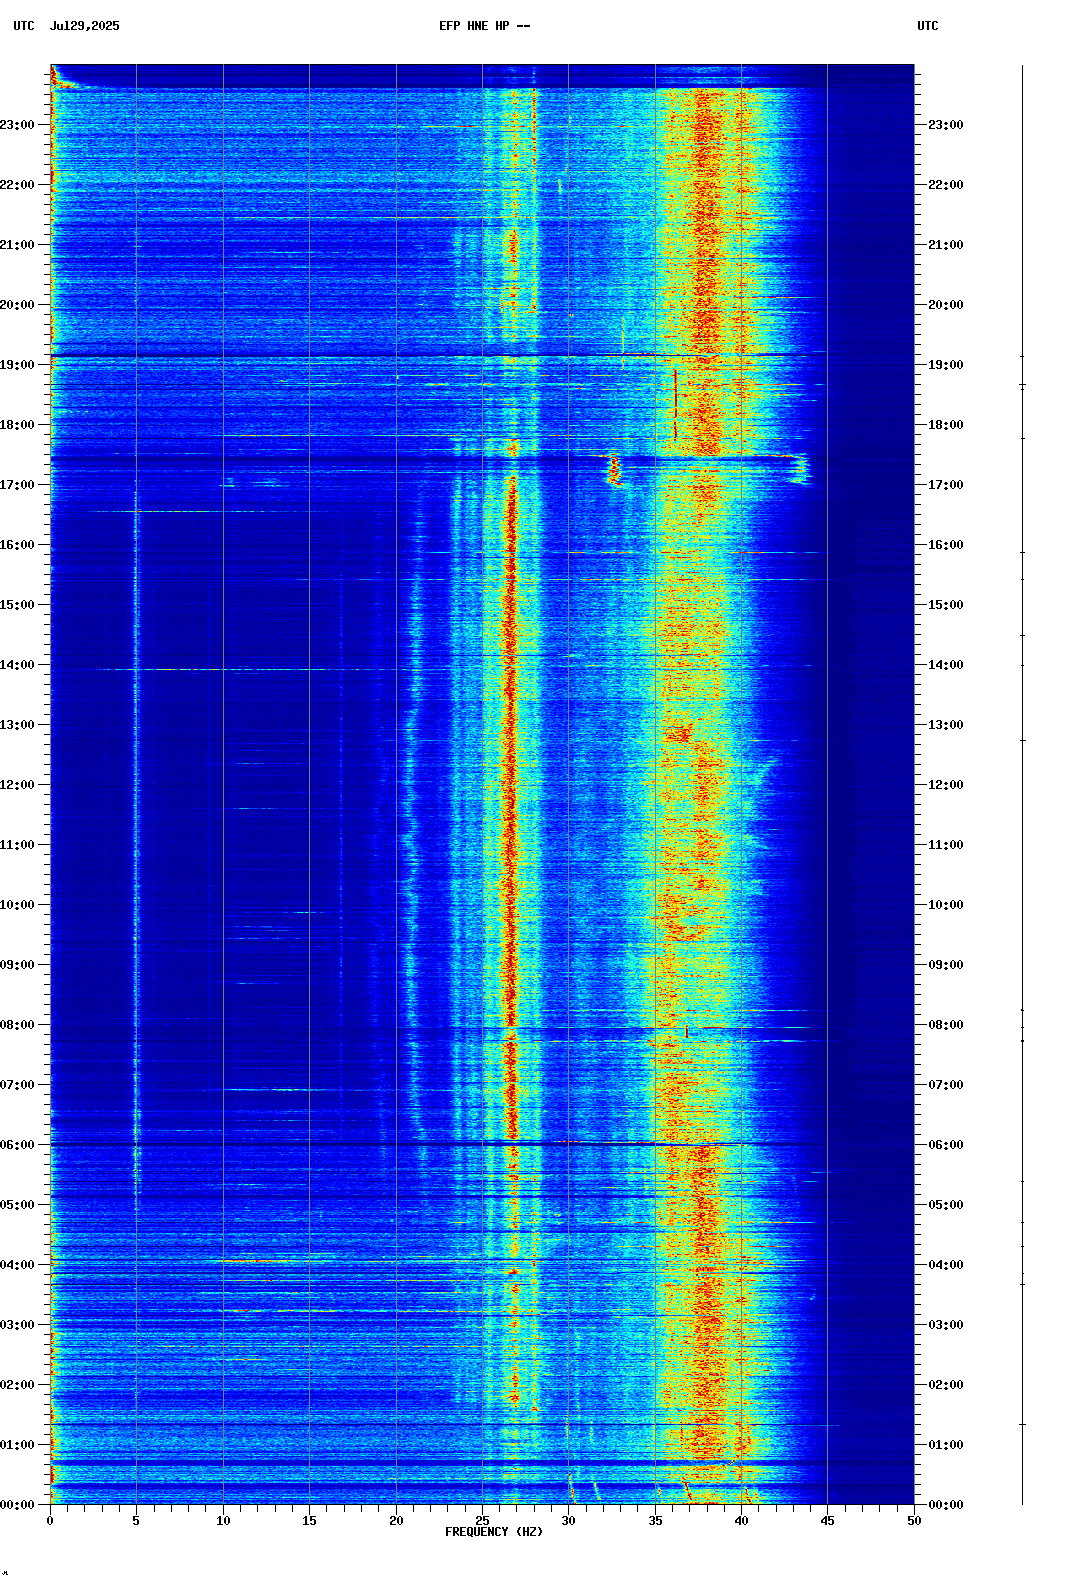Click the 07:00 label on the left axis
Image resolution: width=1066 pixels, height=1584 pixels.
(x=17, y=1085)
